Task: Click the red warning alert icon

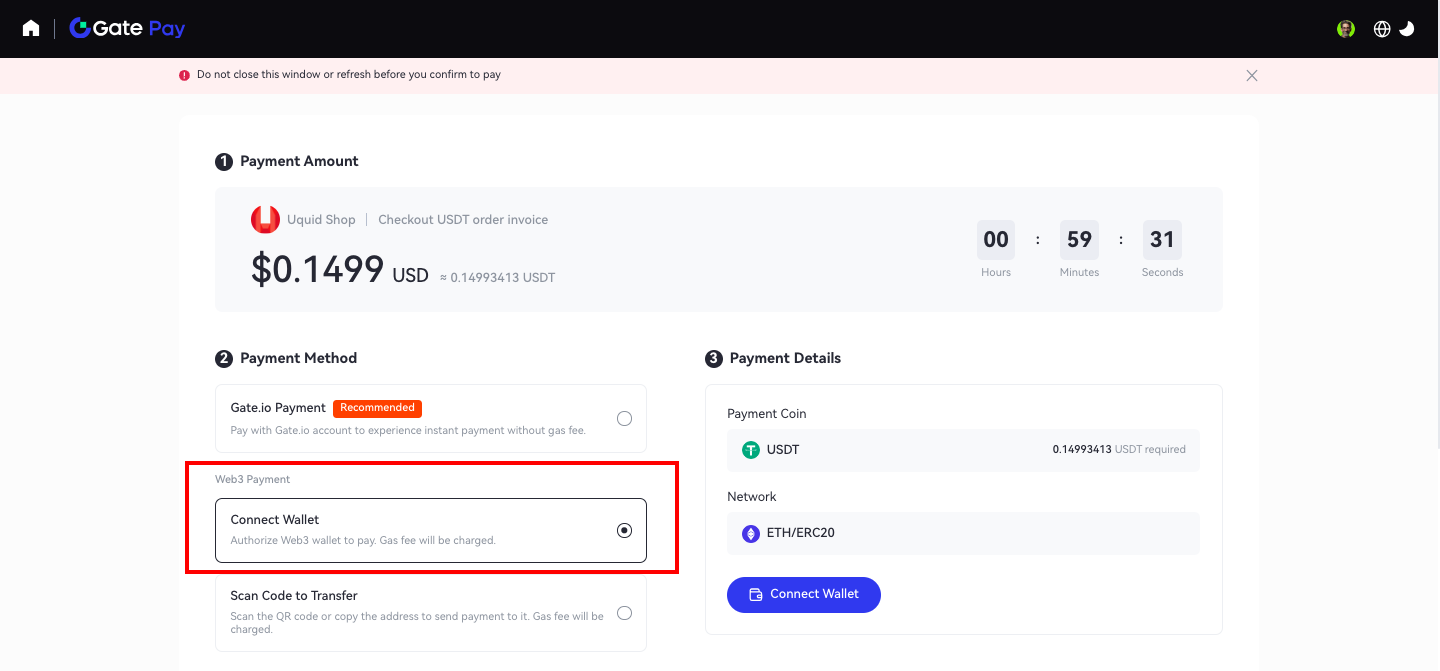Action: pyautogui.click(x=184, y=75)
